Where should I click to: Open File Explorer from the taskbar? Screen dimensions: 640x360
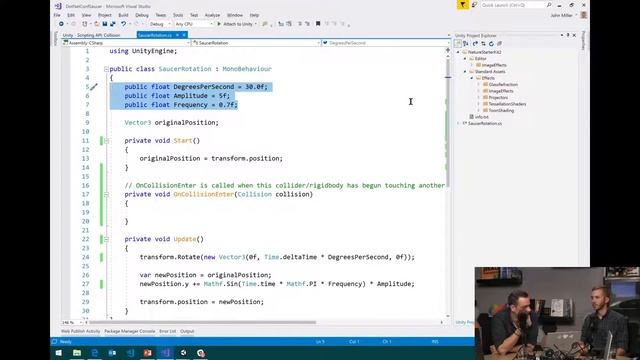click(77, 353)
